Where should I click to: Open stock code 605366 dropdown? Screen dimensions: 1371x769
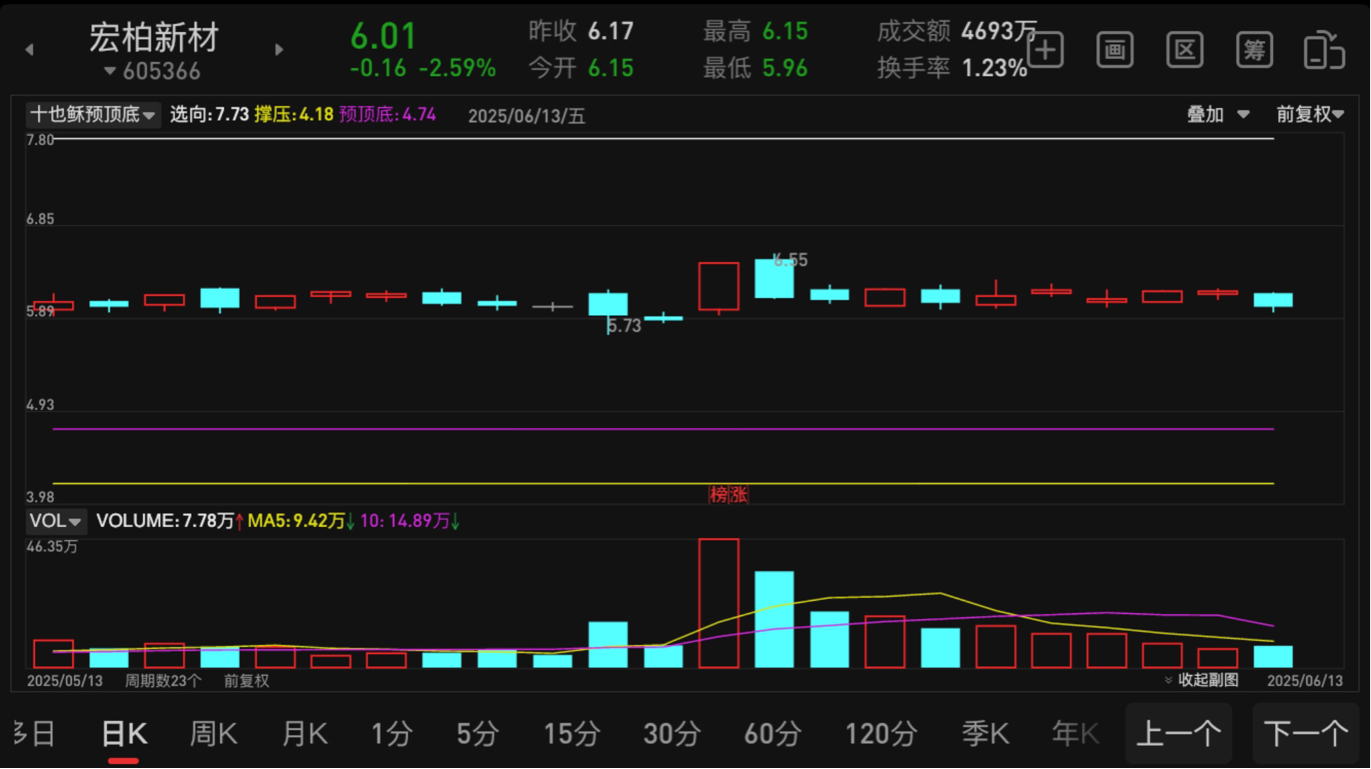pos(152,71)
